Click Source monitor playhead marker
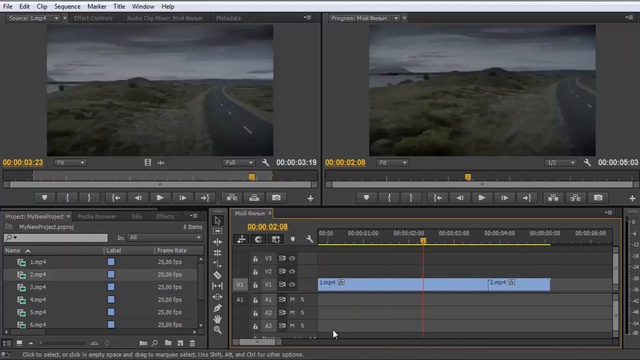 [x=252, y=177]
